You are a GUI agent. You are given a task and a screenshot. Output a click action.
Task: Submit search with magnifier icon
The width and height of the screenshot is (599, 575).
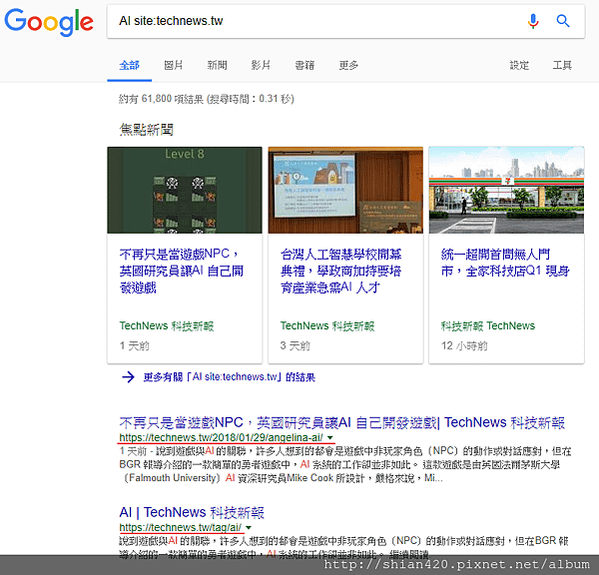point(563,21)
